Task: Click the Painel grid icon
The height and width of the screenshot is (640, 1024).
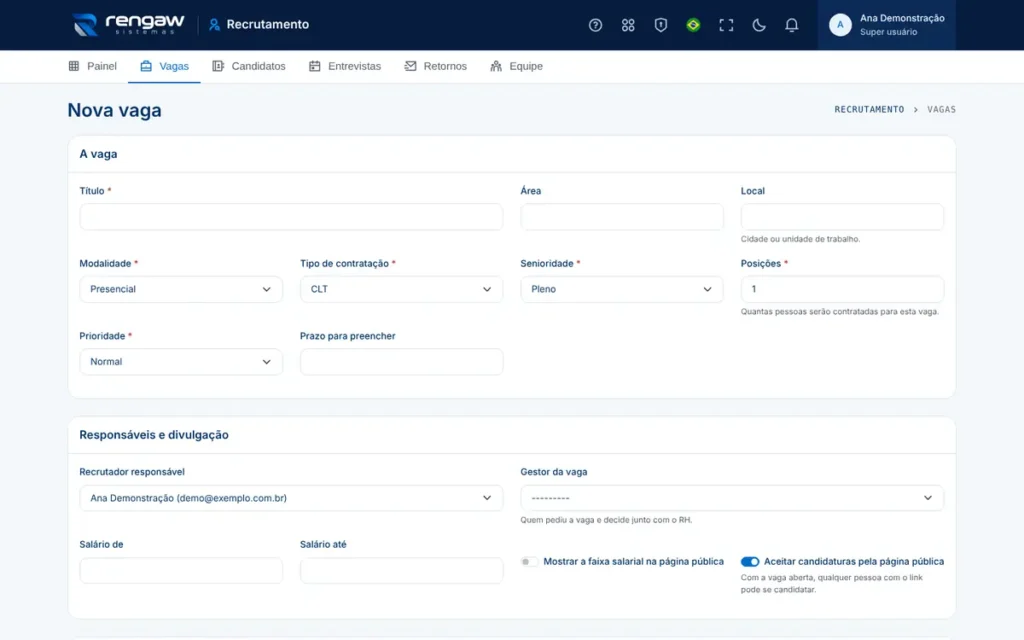Action: tap(74, 66)
